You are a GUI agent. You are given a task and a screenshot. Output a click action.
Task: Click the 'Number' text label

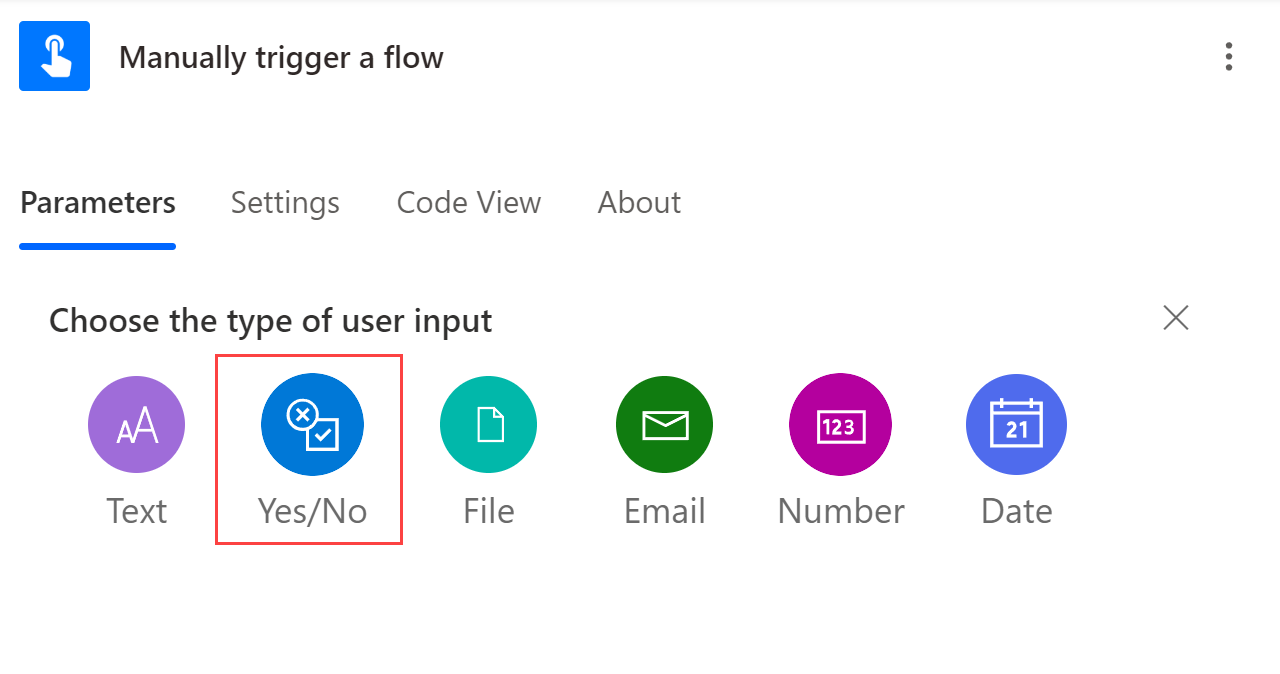pos(840,511)
